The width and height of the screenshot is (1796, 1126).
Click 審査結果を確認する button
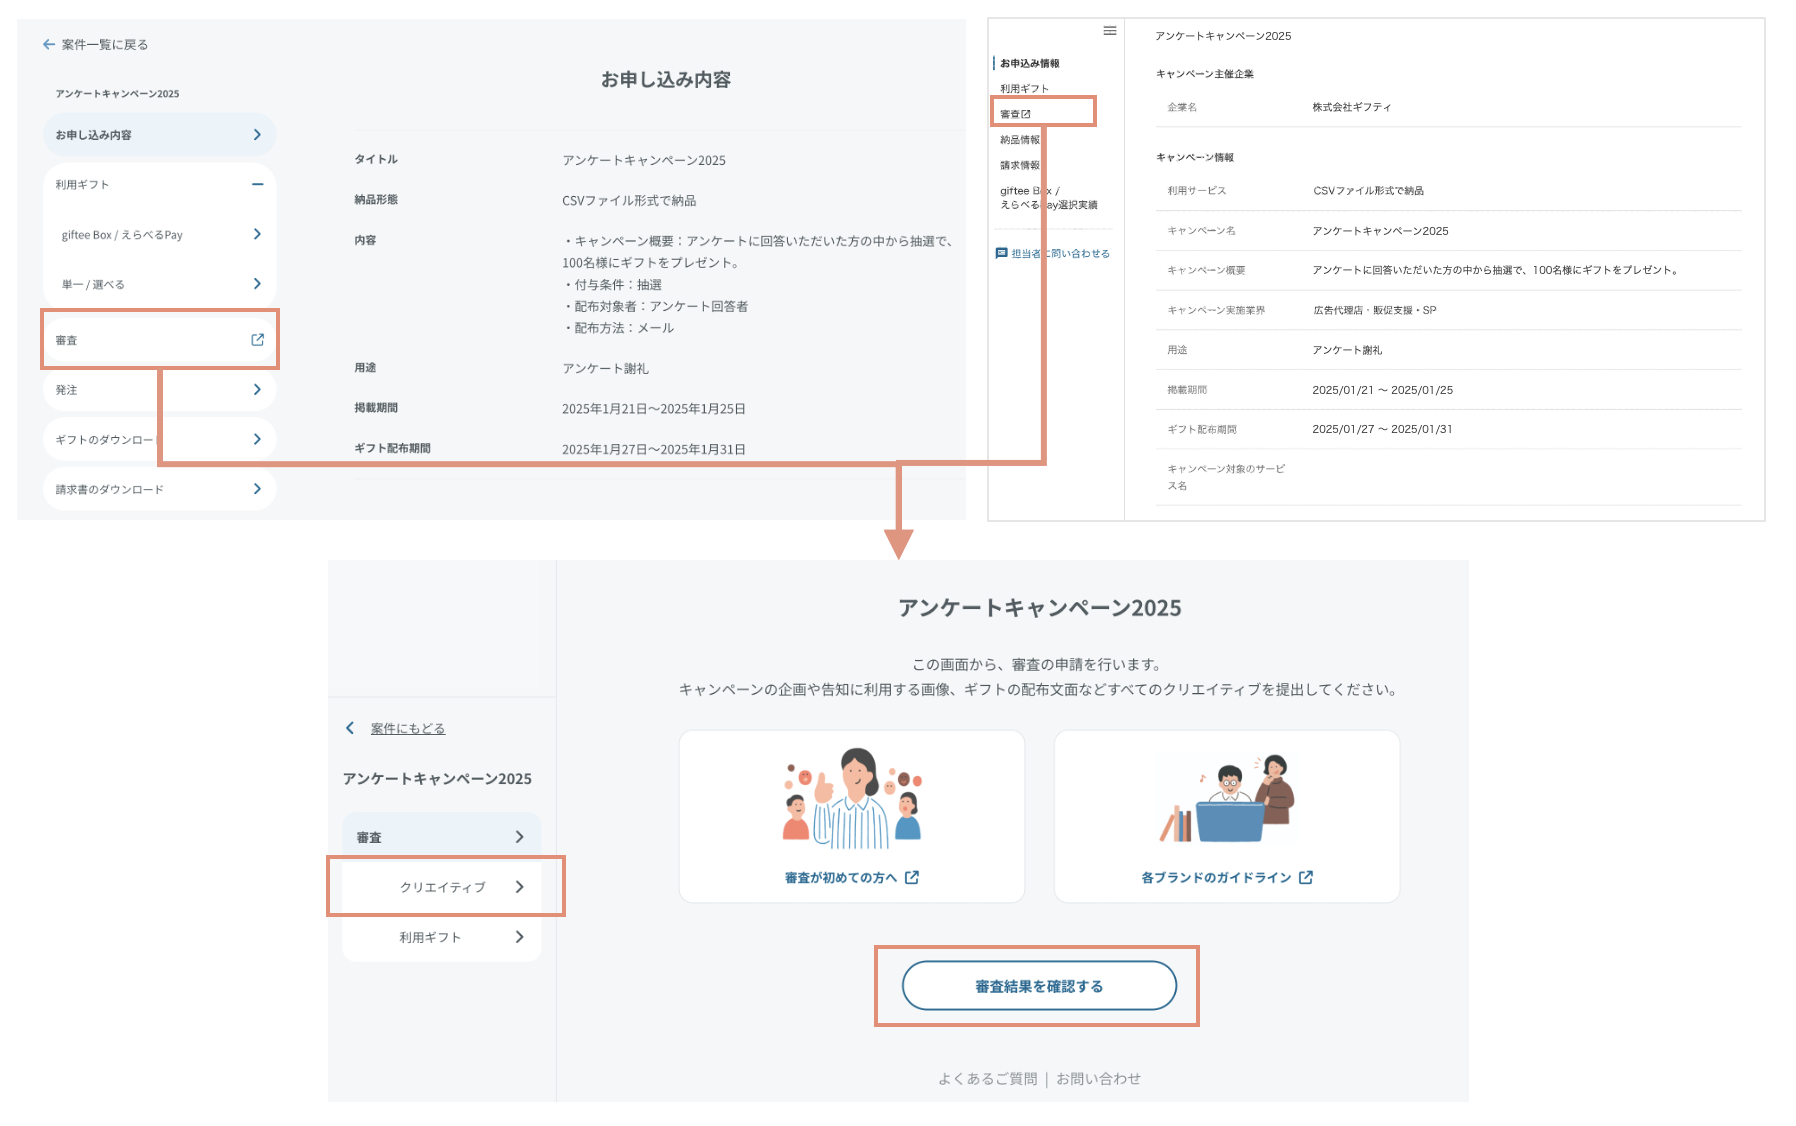pos(1038,986)
